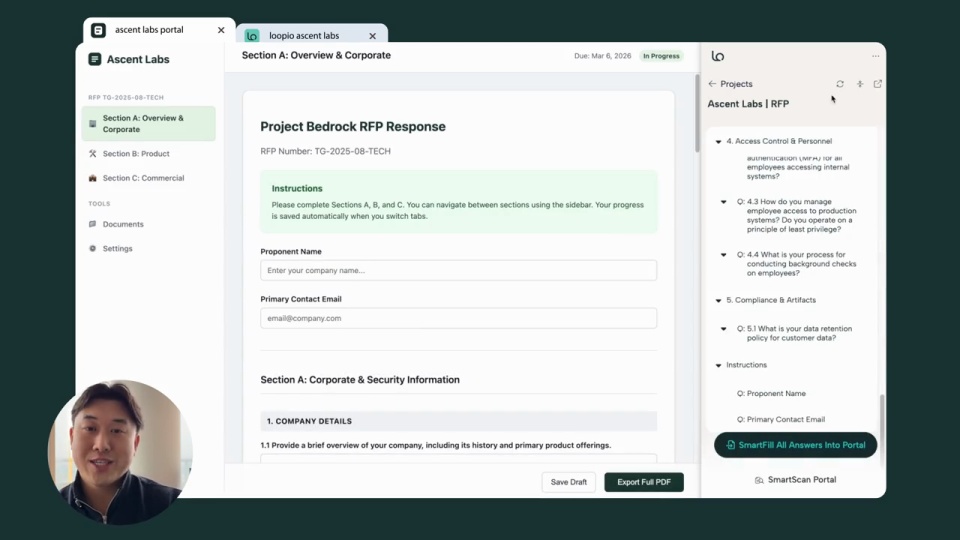Collapse 5. Compliance & Artifacts section

tap(718, 301)
